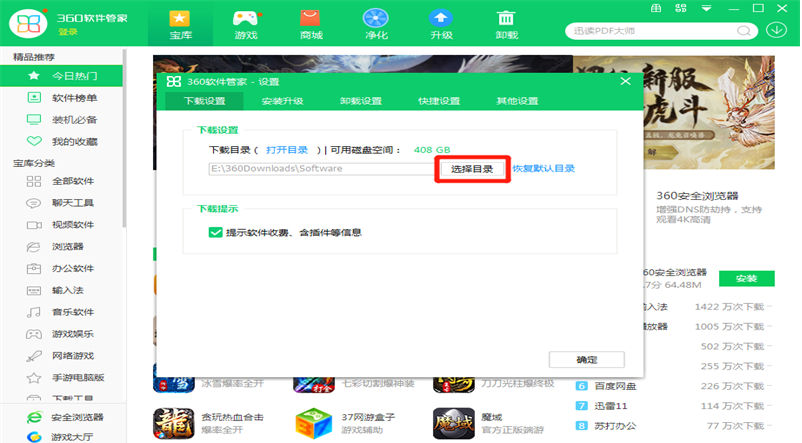Open the 快捷设置 settings tab

pyautogui.click(x=438, y=101)
